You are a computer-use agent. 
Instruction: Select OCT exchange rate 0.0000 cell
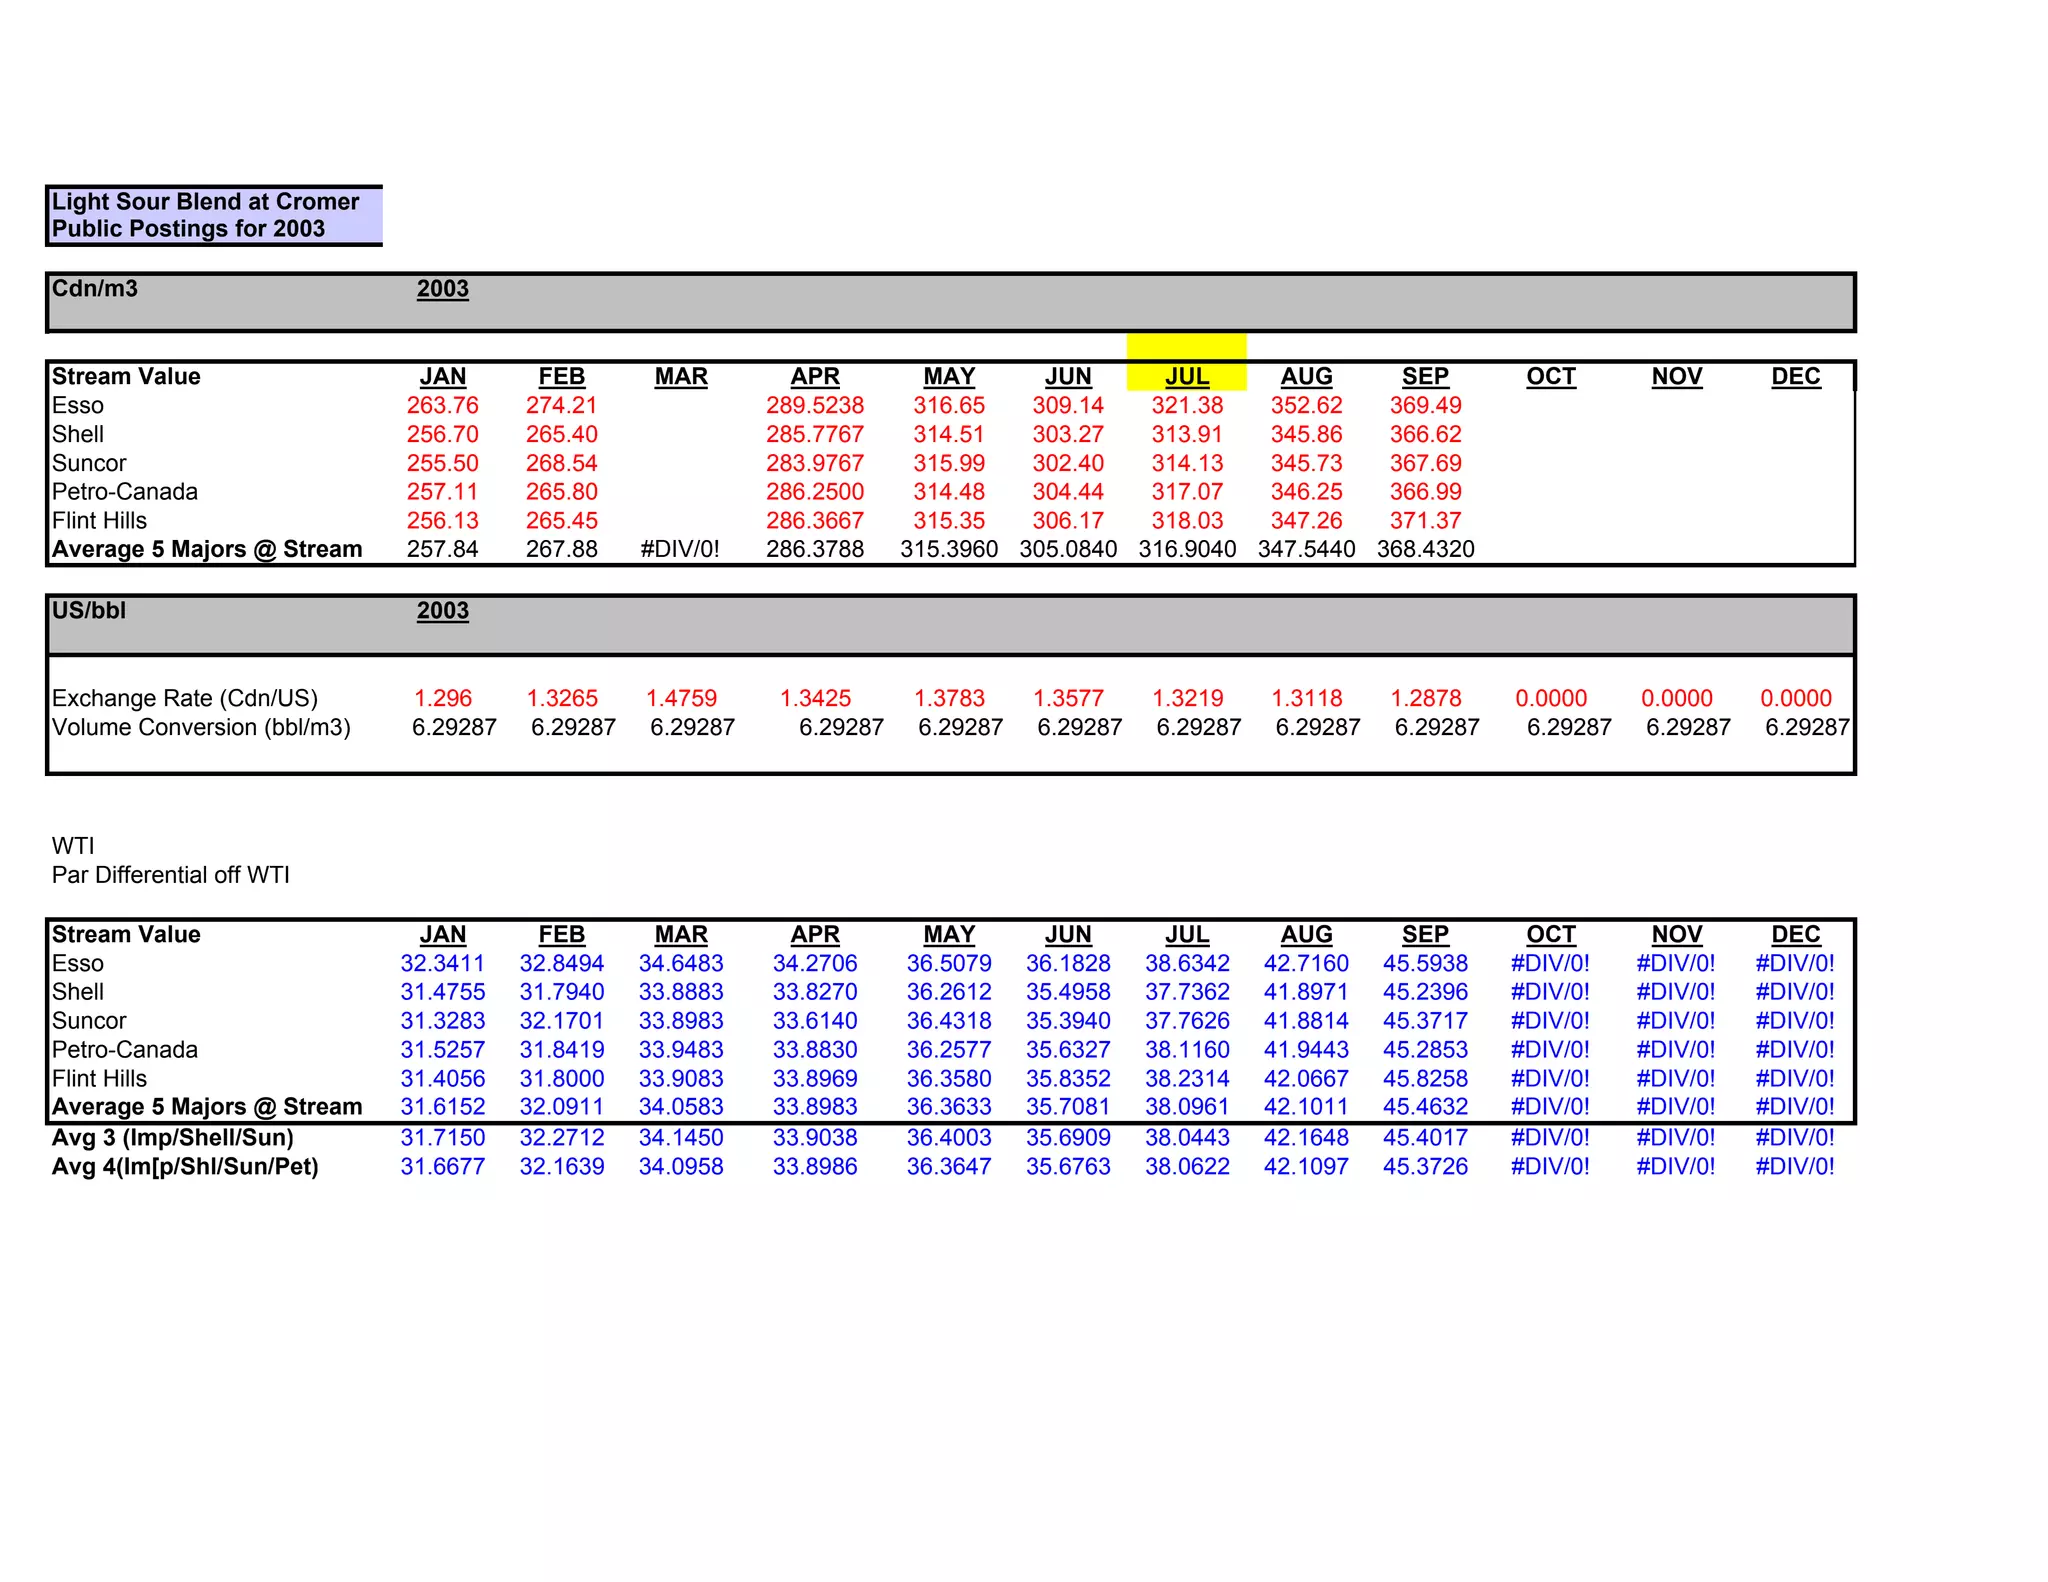tap(1550, 698)
